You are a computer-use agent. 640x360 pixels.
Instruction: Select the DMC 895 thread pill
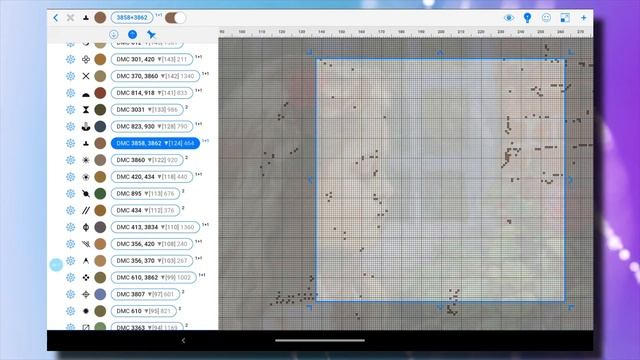point(145,193)
